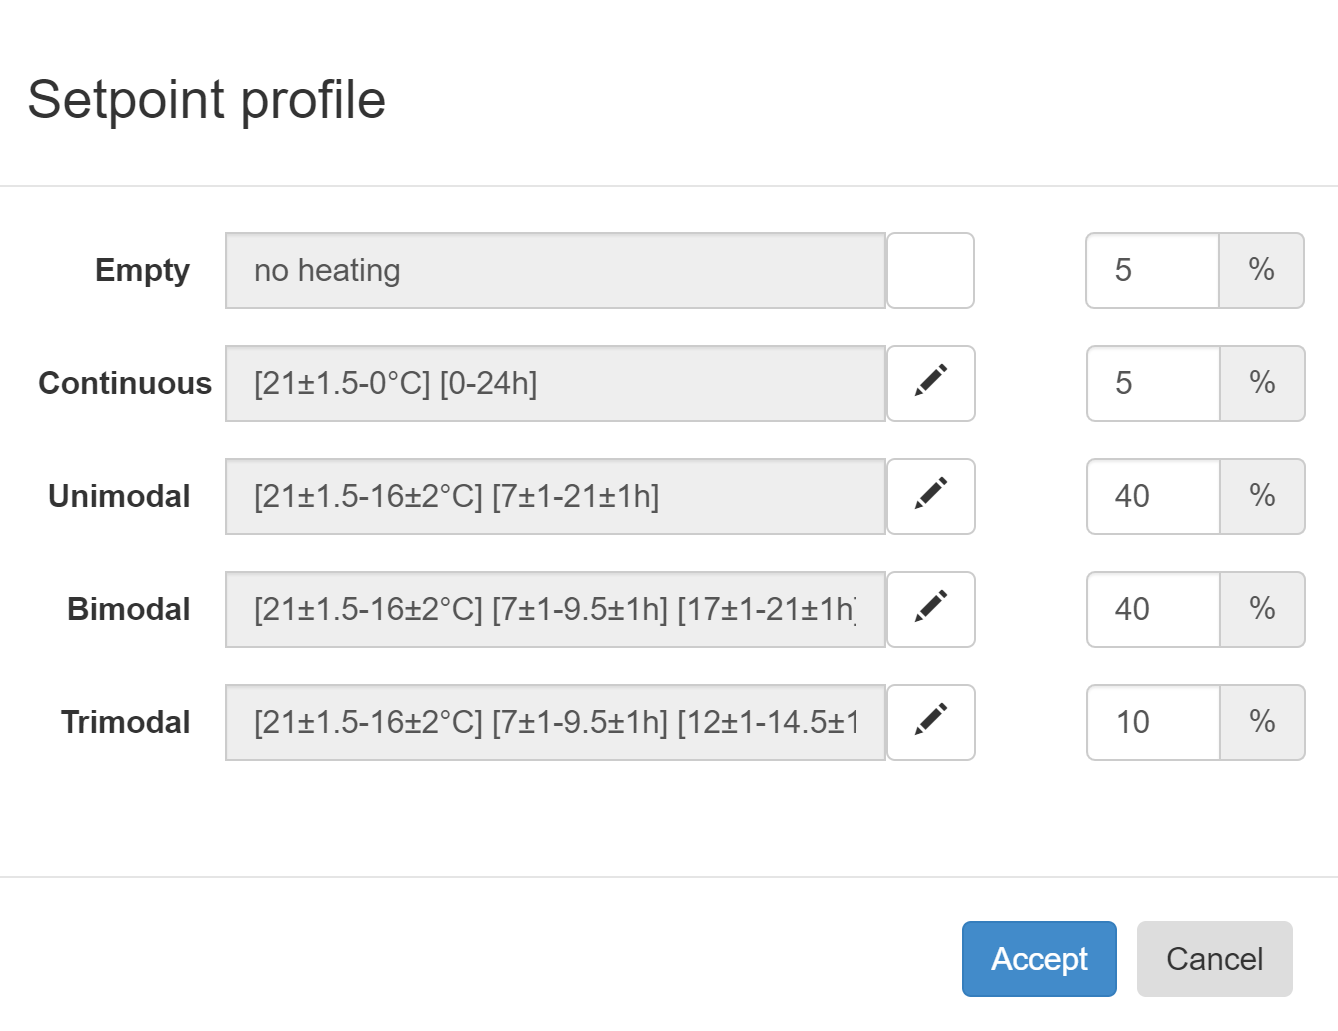Select the Unimodal [7±1-21±1h] setpoint field
The height and width of the screenshot is (1031, 1338).
pyautogui.click(x=555, y=496)
